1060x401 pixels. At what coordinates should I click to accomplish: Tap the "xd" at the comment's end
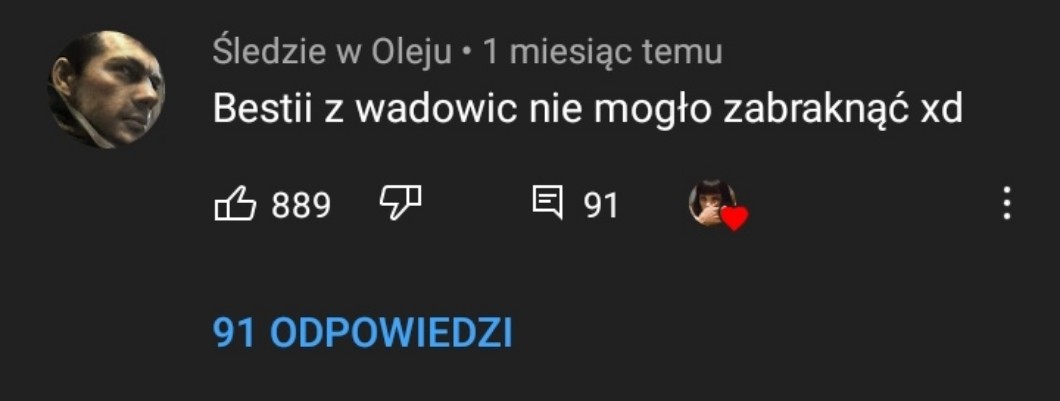coord(942,110)
